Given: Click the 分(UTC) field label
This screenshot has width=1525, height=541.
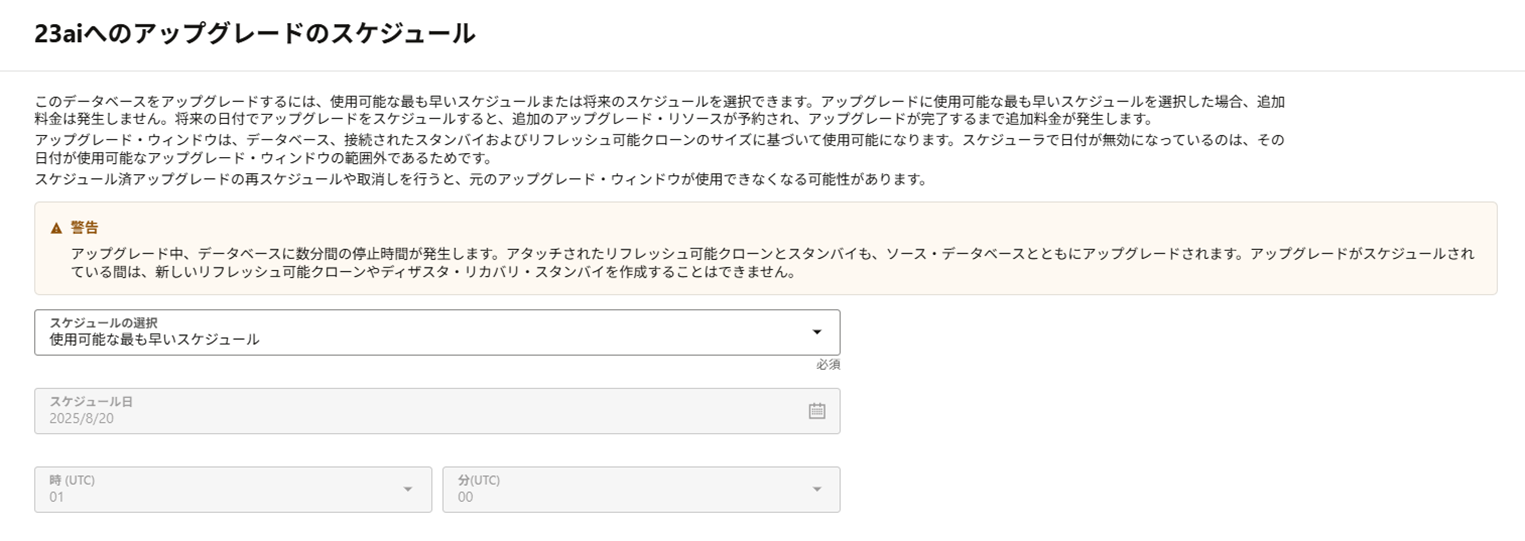Looking at the screenshot, I should [x=479, y=480].
